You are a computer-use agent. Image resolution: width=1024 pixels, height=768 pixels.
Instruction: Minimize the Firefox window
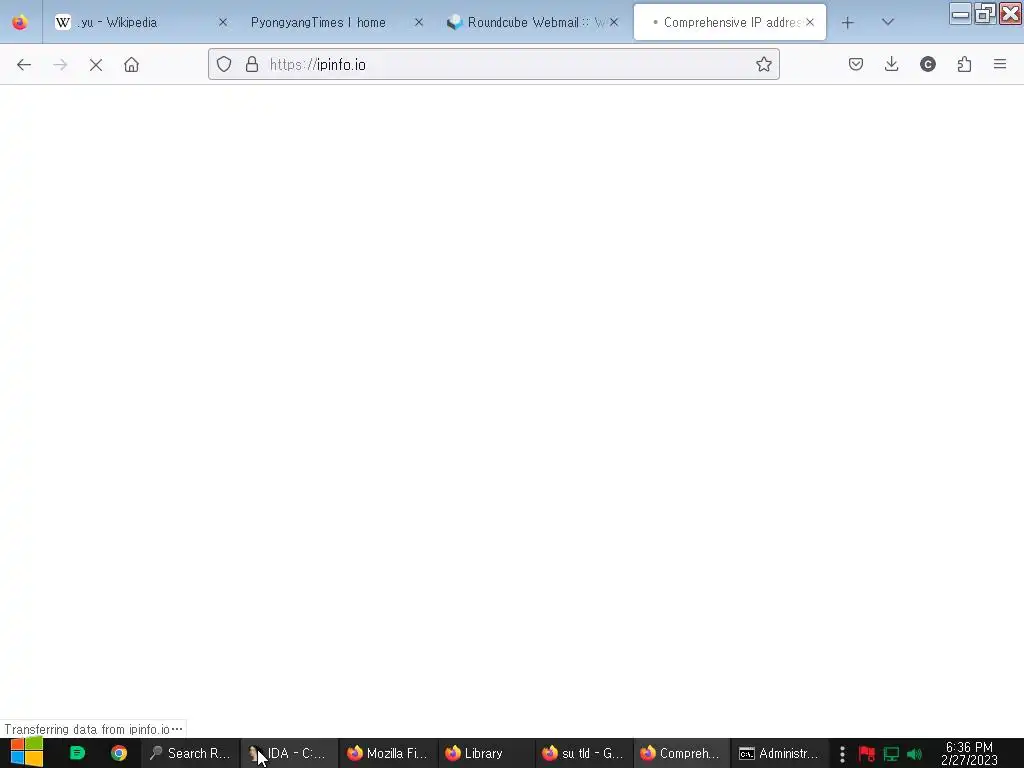tap(960, 13)
